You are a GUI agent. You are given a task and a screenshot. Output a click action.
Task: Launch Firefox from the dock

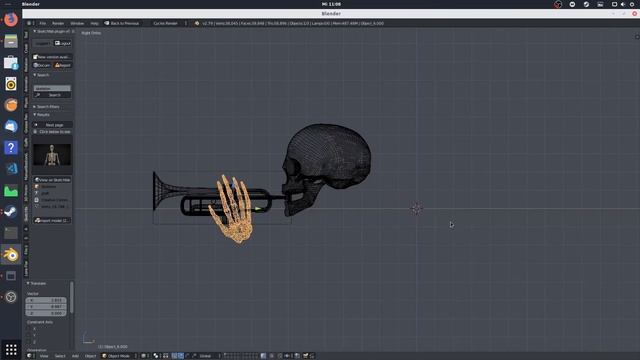tap(11, 19)
